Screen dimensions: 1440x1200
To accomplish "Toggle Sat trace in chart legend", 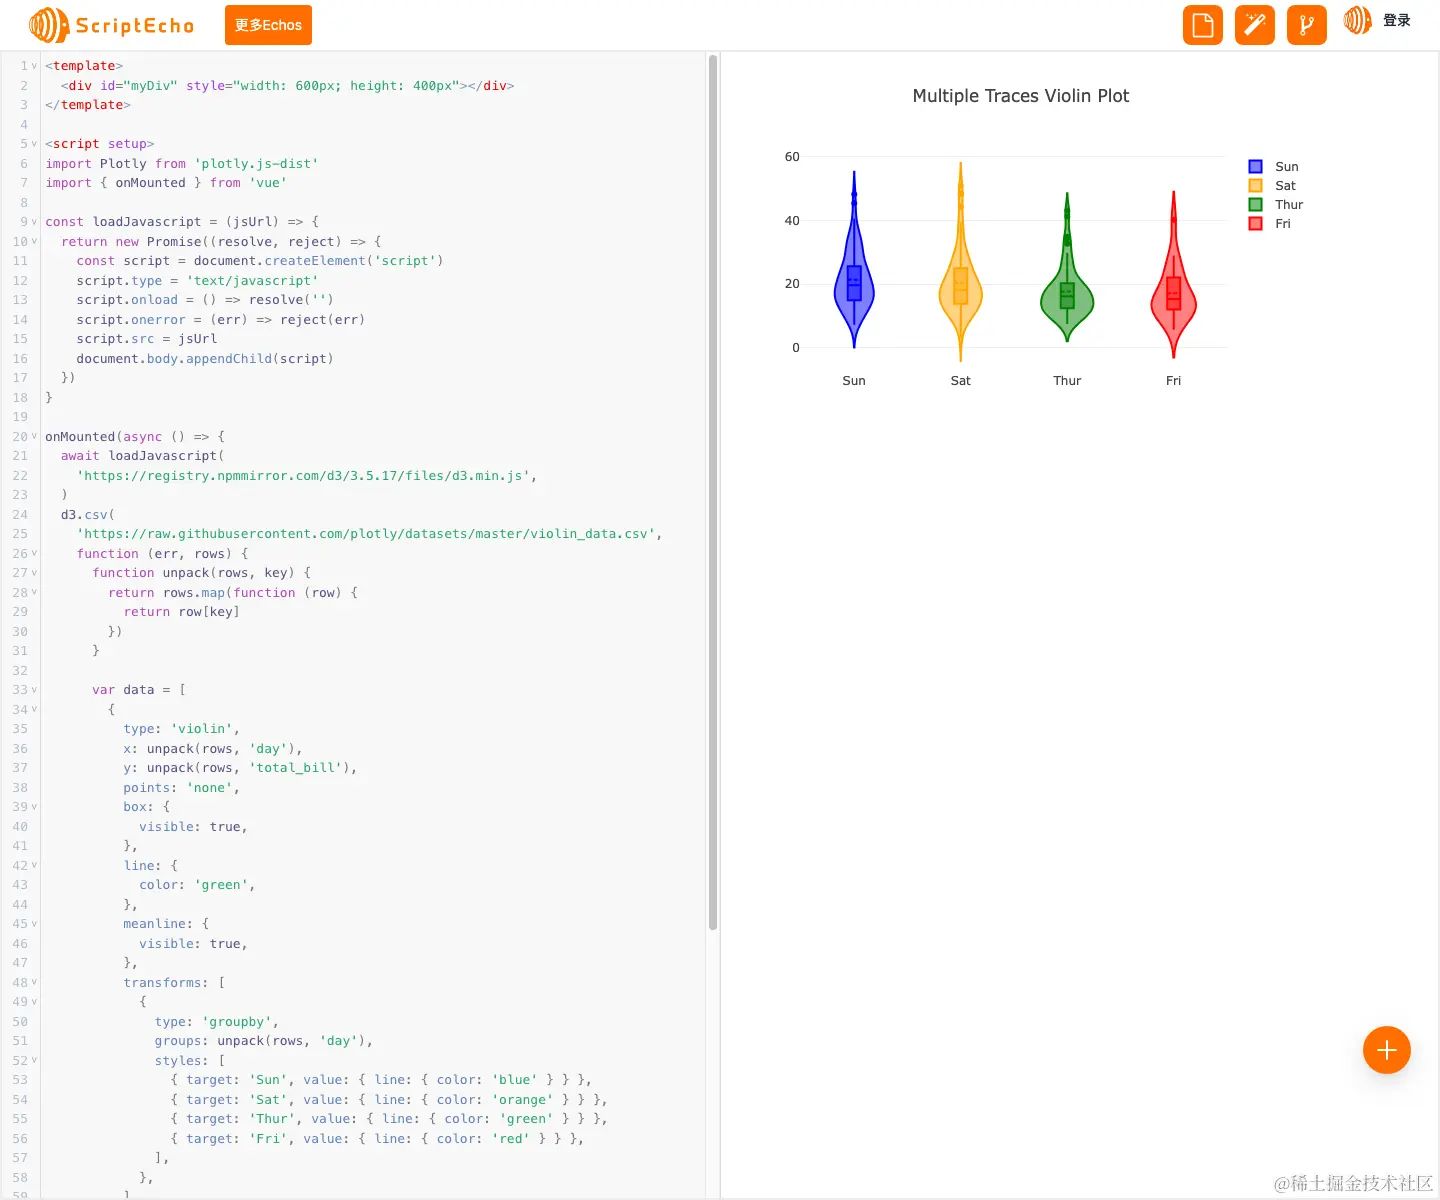I will coord(1272,186).
